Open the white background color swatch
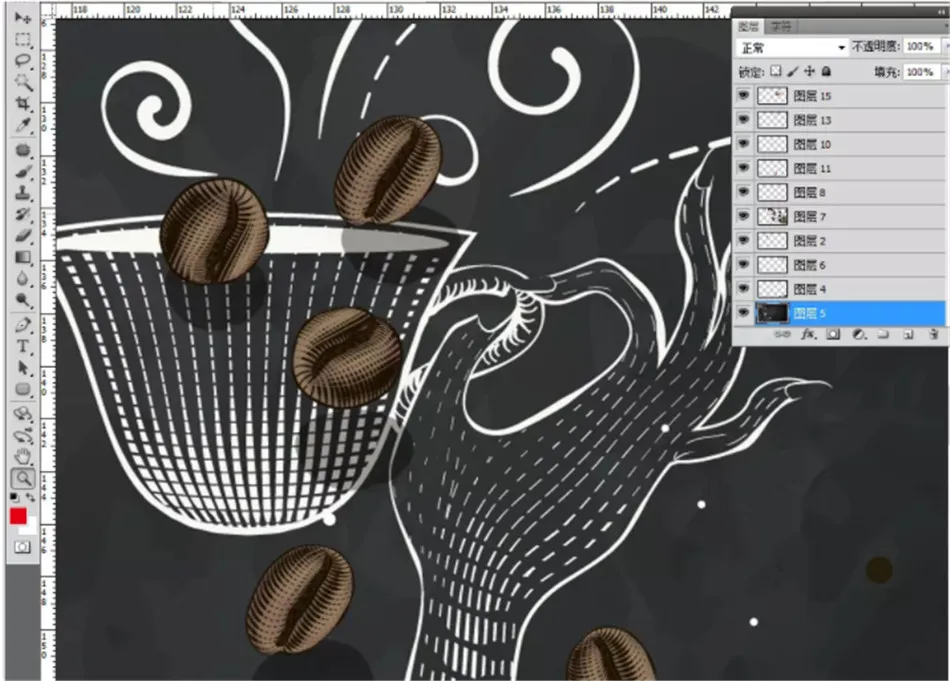Screen dimensions: 950x681 pos(32,528)
